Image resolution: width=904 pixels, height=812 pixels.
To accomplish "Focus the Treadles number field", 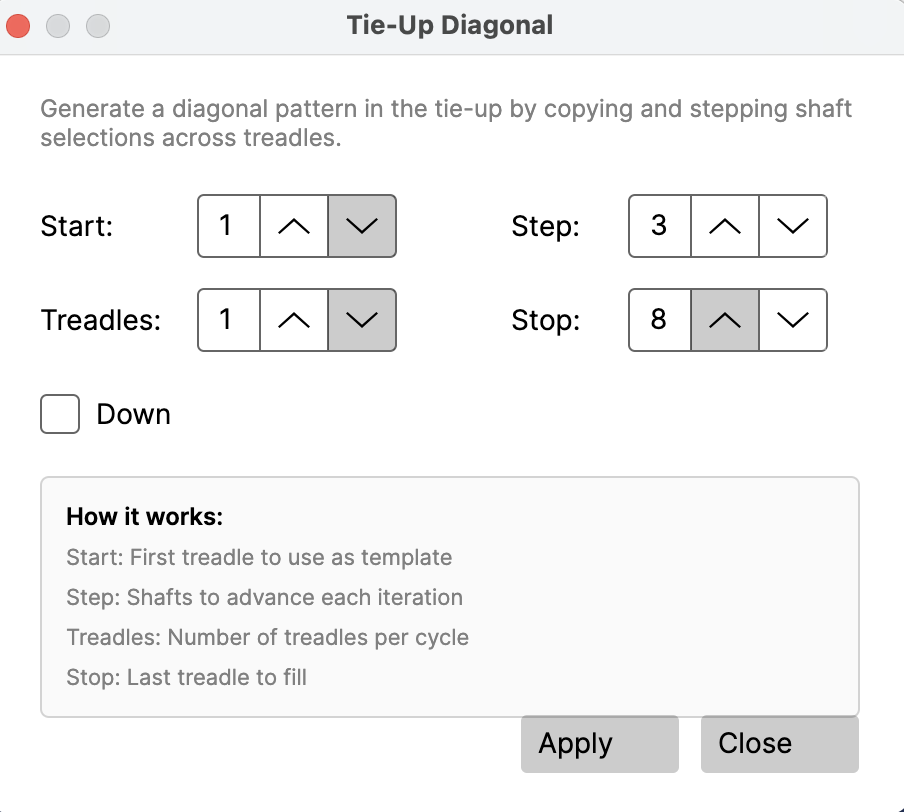I will pos(229,320).
